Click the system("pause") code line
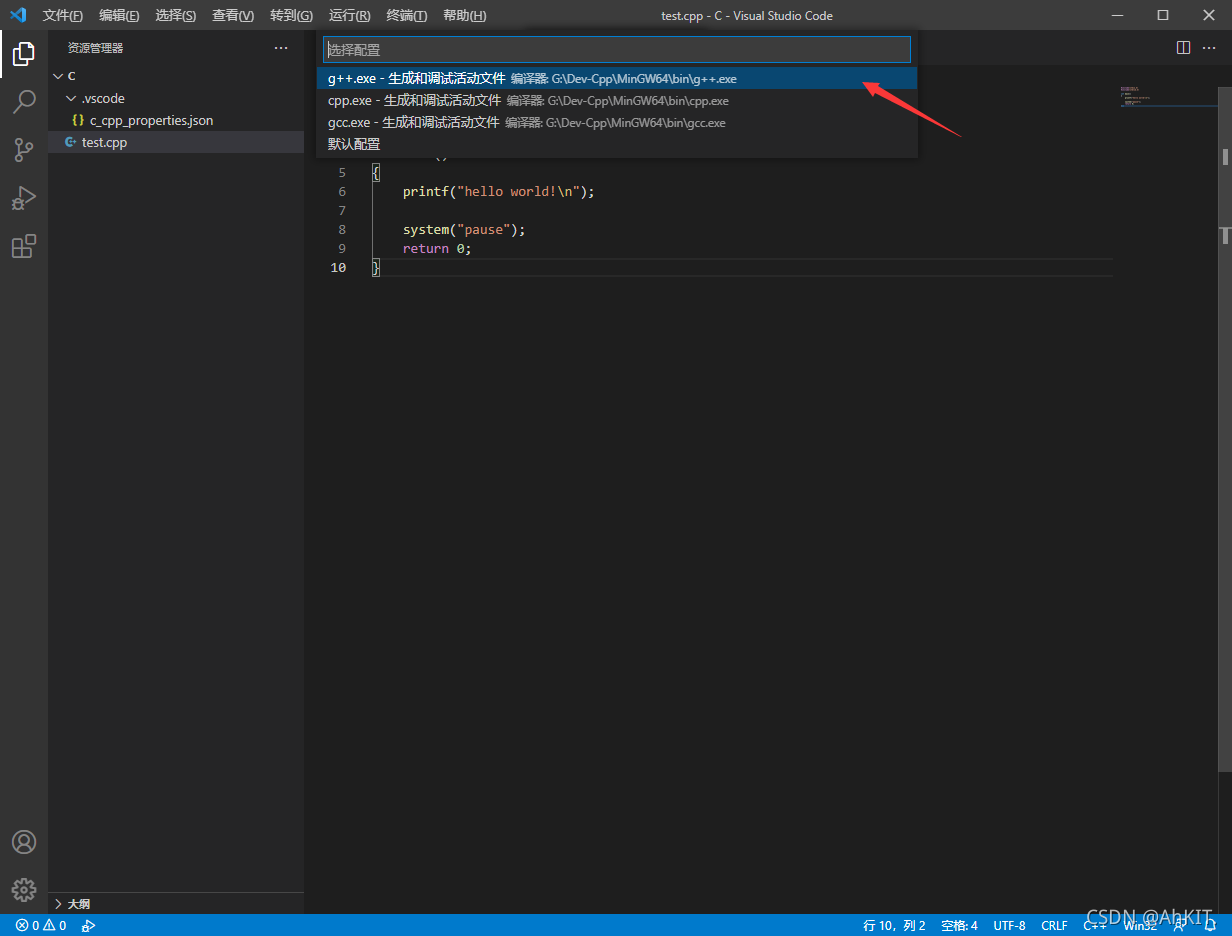Viewport: 1232px width, 936px height. coord(464,229)
